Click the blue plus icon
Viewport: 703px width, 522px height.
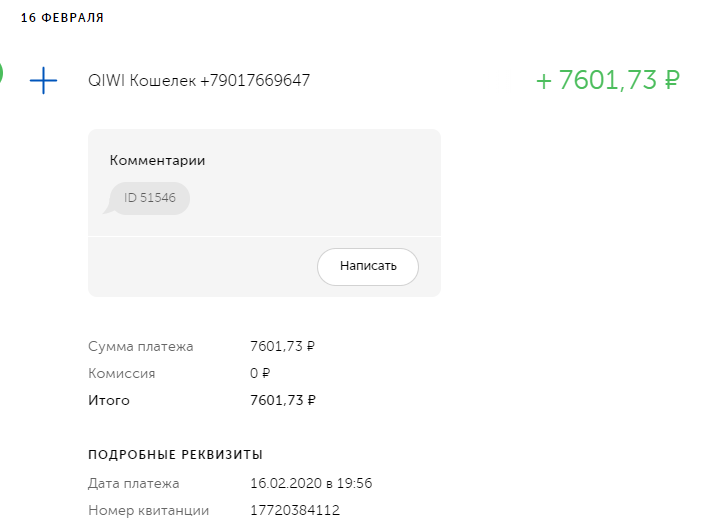tap(44, 80)
